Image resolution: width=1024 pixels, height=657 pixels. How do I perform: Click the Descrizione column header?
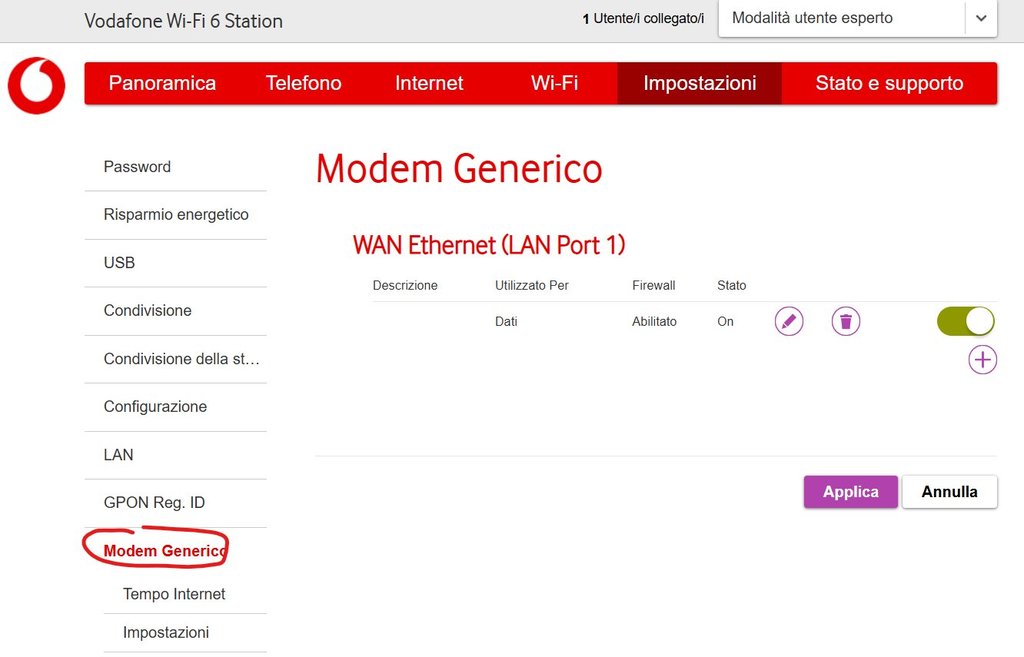click(x=405, y=285)
